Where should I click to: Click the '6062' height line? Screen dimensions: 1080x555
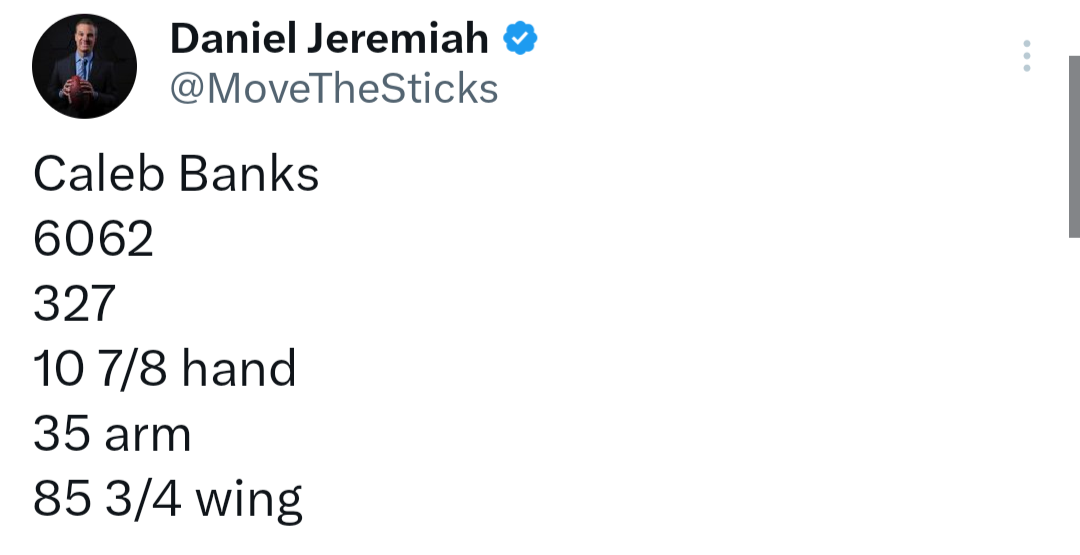pyautogui.click(x=94, y=239)
